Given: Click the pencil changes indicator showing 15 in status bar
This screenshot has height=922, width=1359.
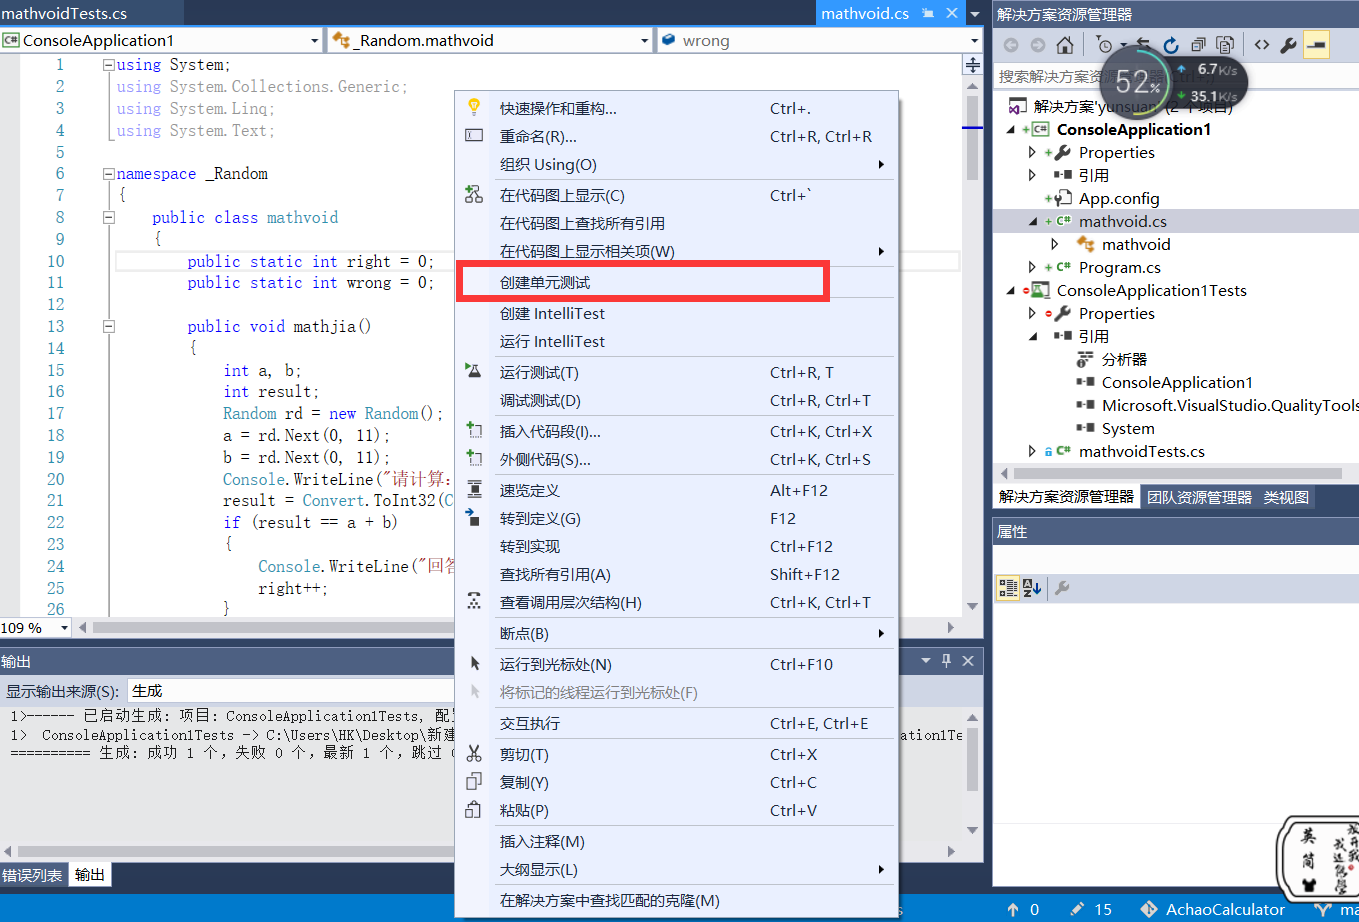Looking at the screenshot, I should 1090,909.
